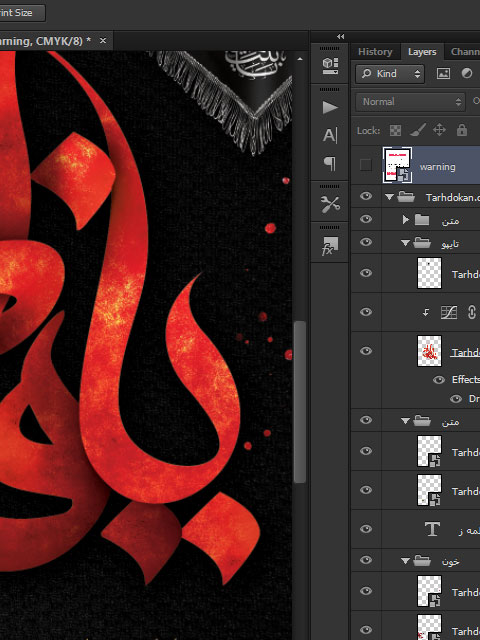Lock layer position icon
Viewport: 480px width, 640px height.
tap(439, 131)
